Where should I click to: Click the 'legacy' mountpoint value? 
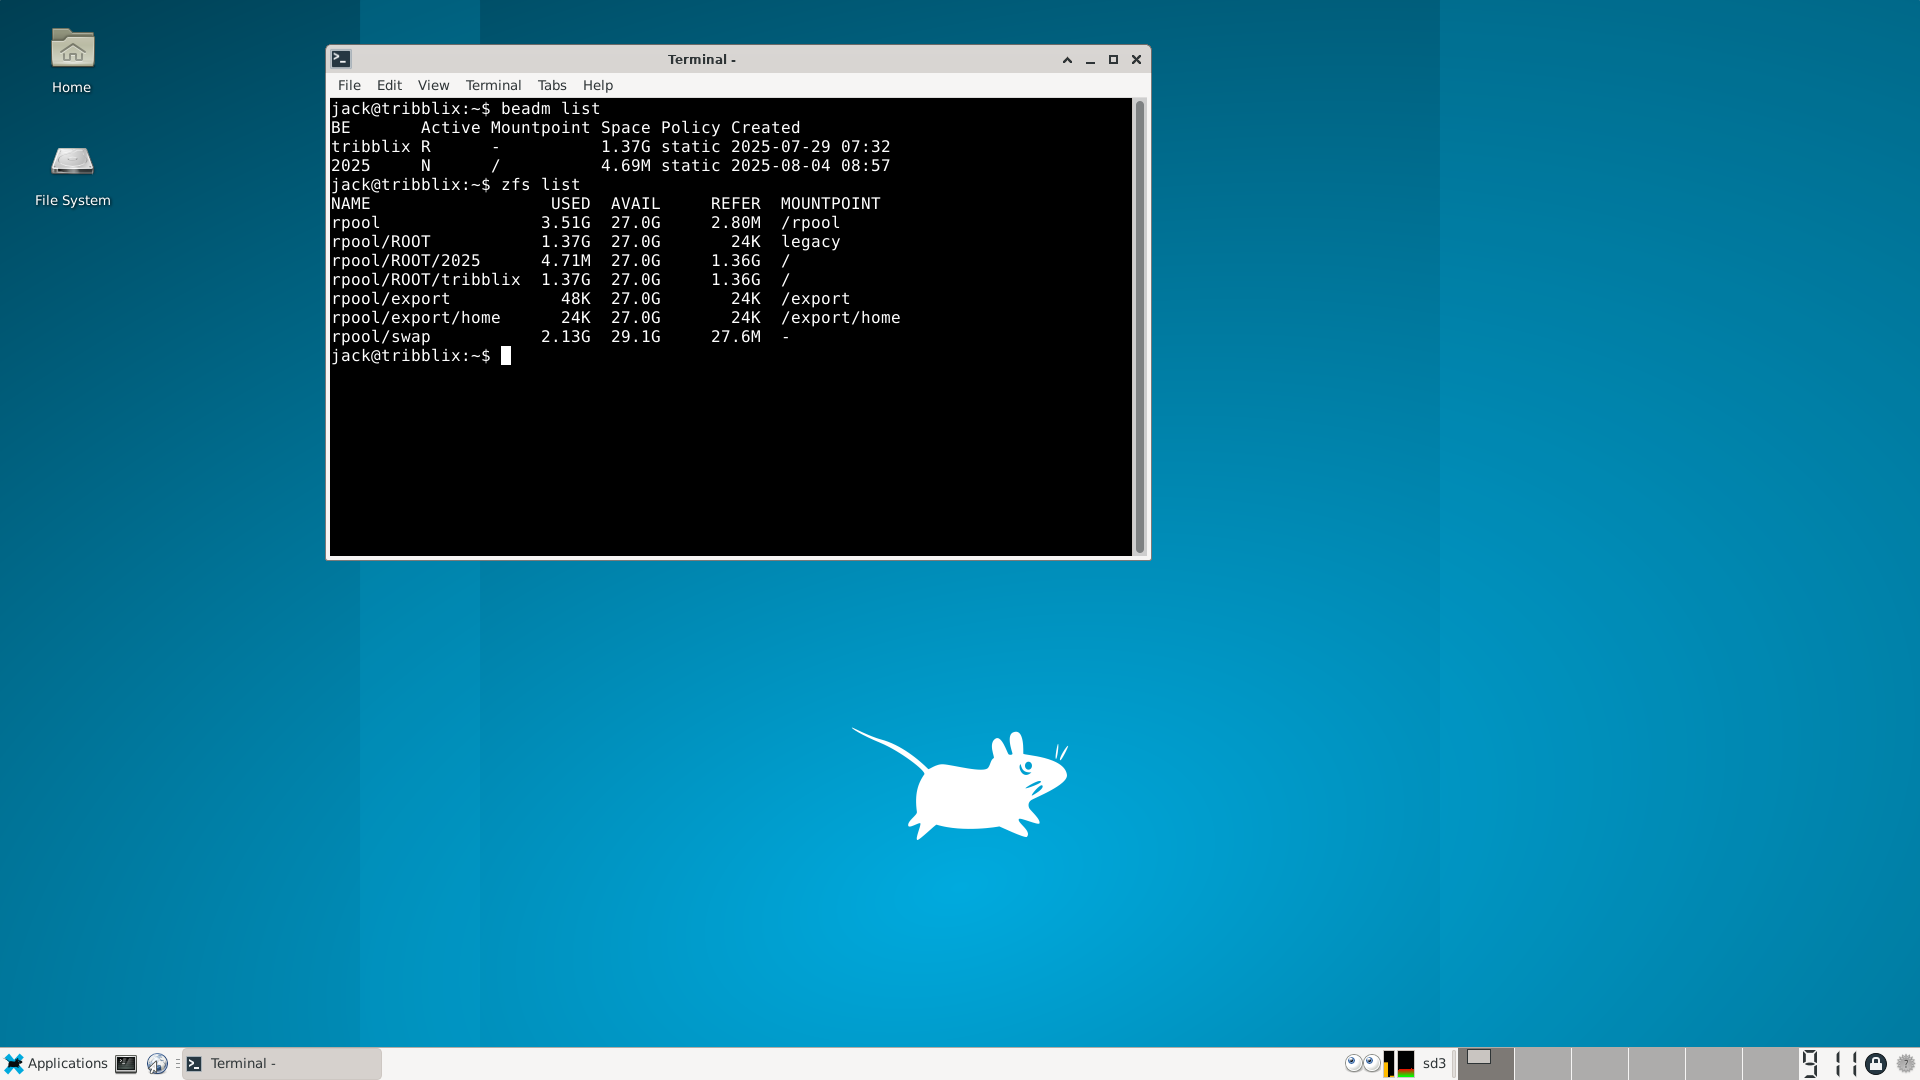(x=811, y=242)
